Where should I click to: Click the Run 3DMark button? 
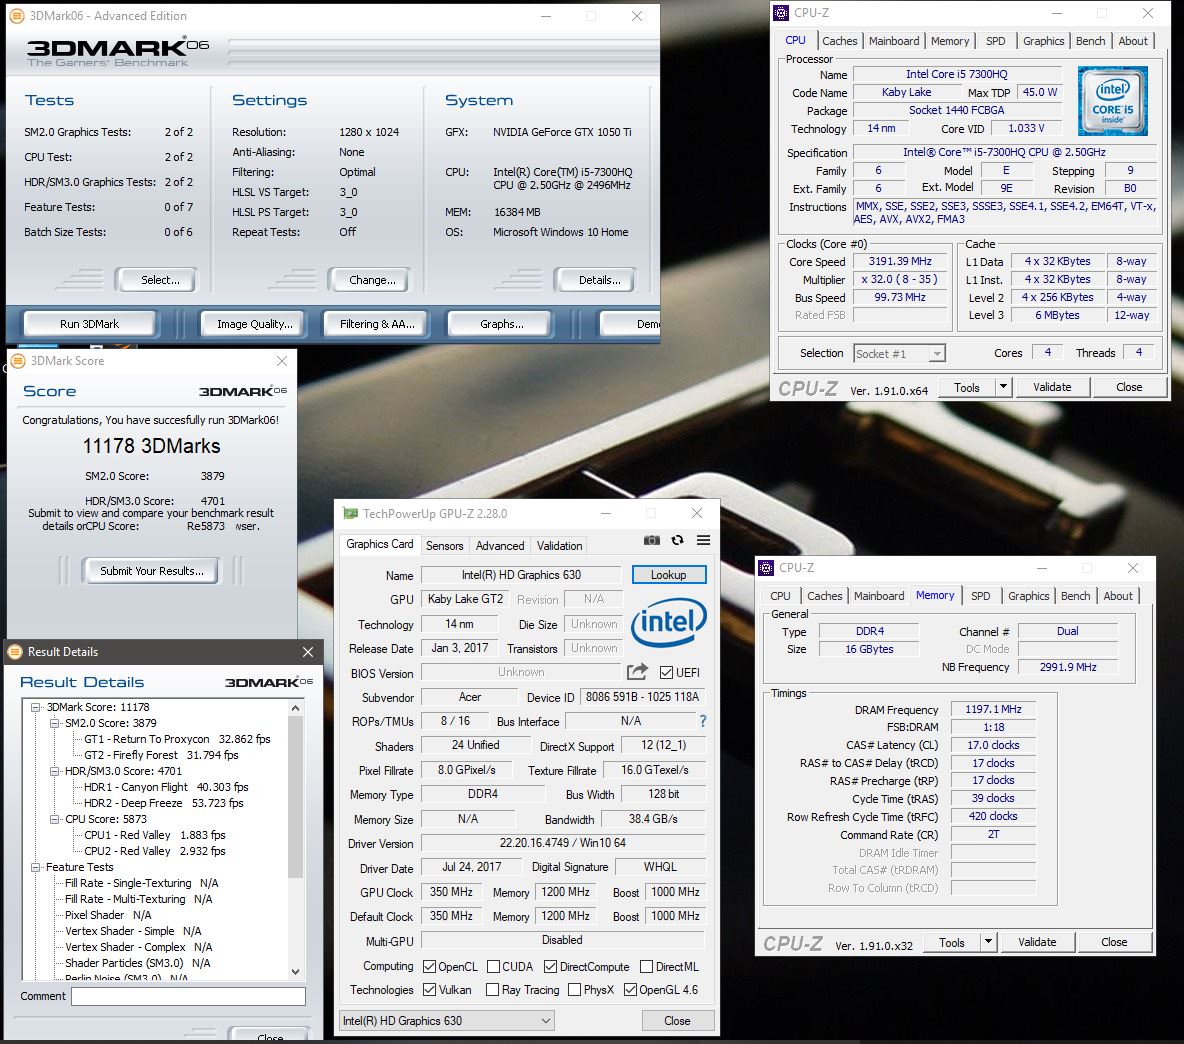(x=90, y=324)
